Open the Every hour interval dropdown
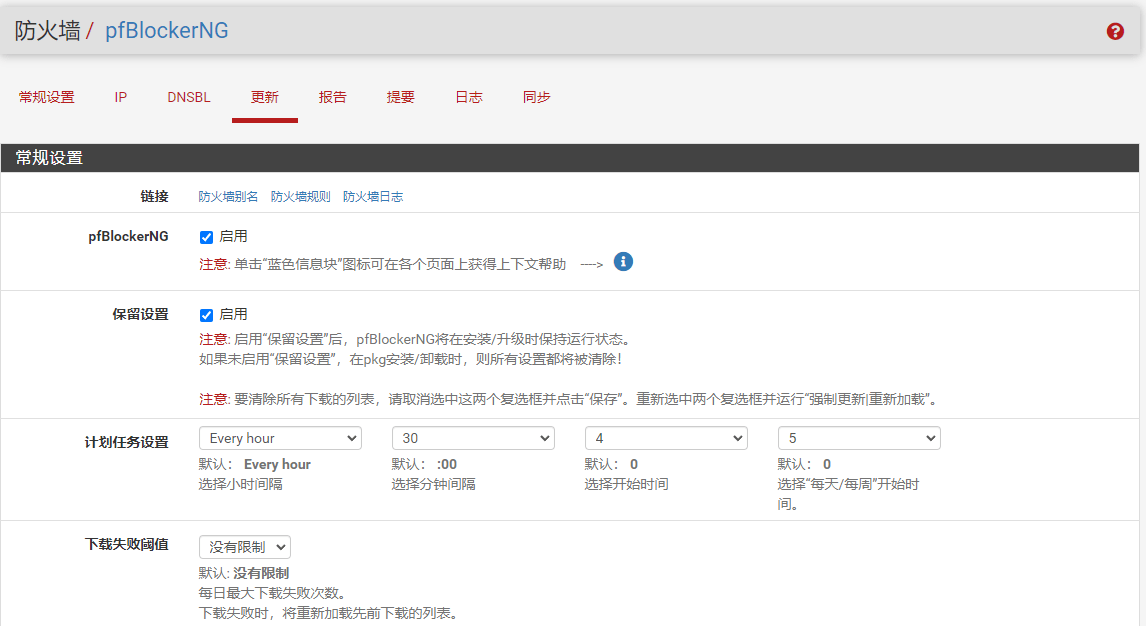The image size is (1146, 626). click(280, 438)
